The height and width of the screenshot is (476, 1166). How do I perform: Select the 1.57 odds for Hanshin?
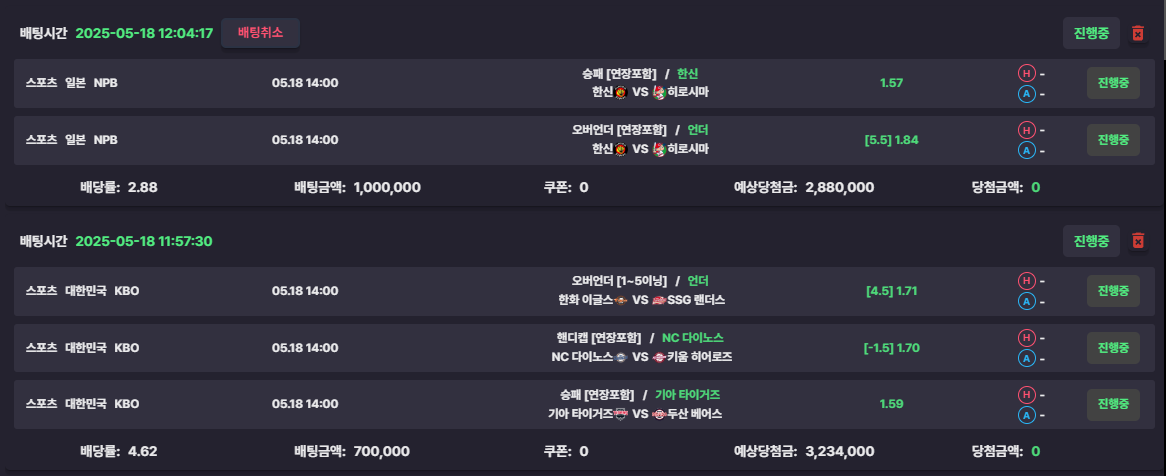pyautogui.click(x=891, y=83)
